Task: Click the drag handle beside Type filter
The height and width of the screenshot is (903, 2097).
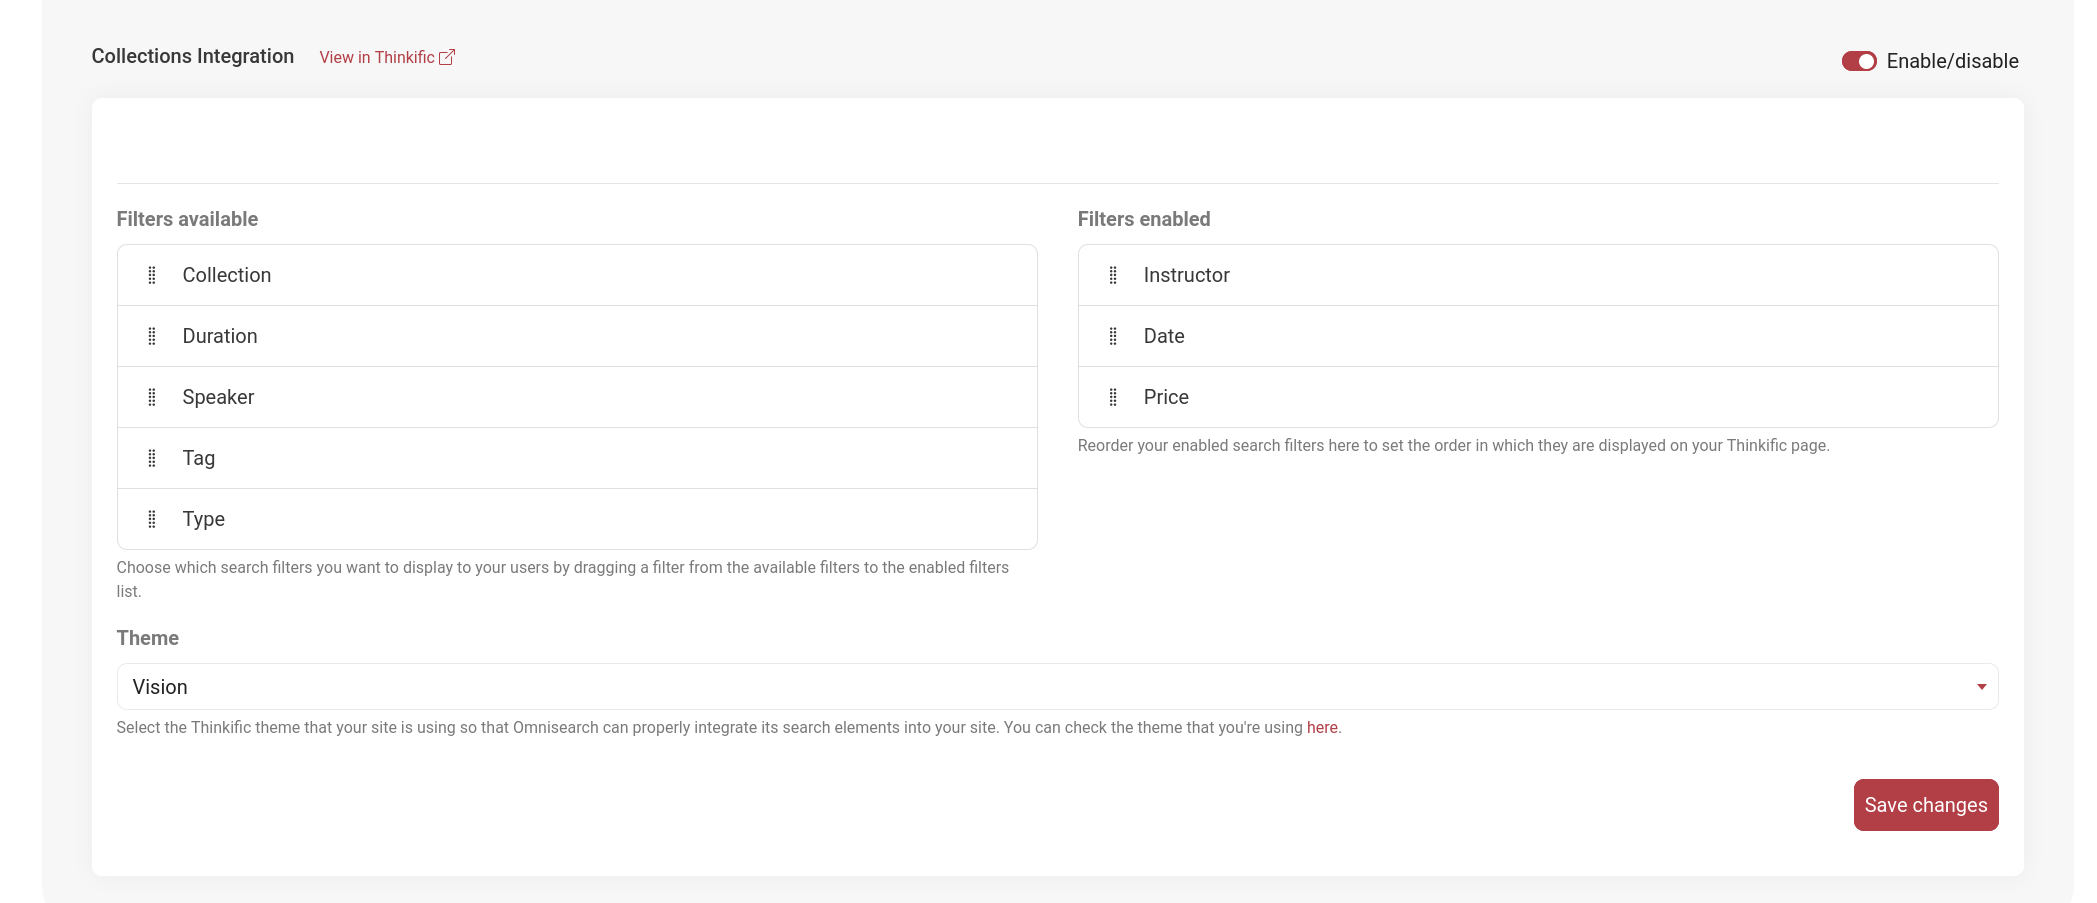Action: coord(152,519)
